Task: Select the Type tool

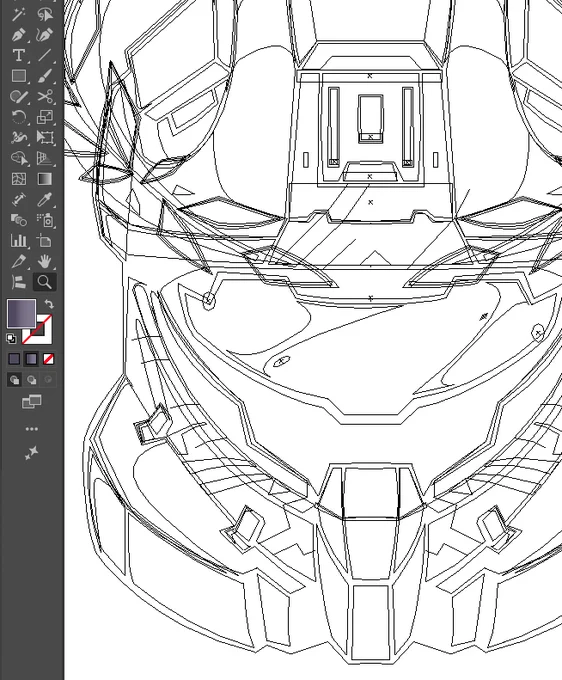Action: click(19, 55)
